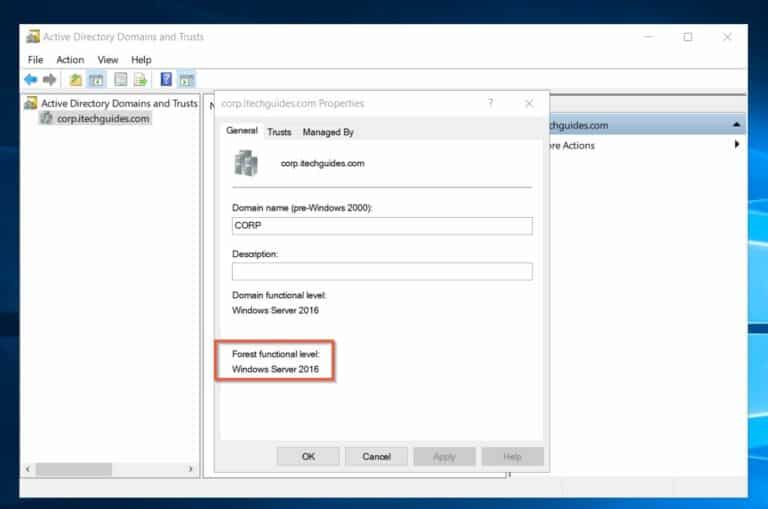The height and width of the screenshot is (509, 768).
Task: Click the blue Help book toolbar icon
Action: coord(167,79)
